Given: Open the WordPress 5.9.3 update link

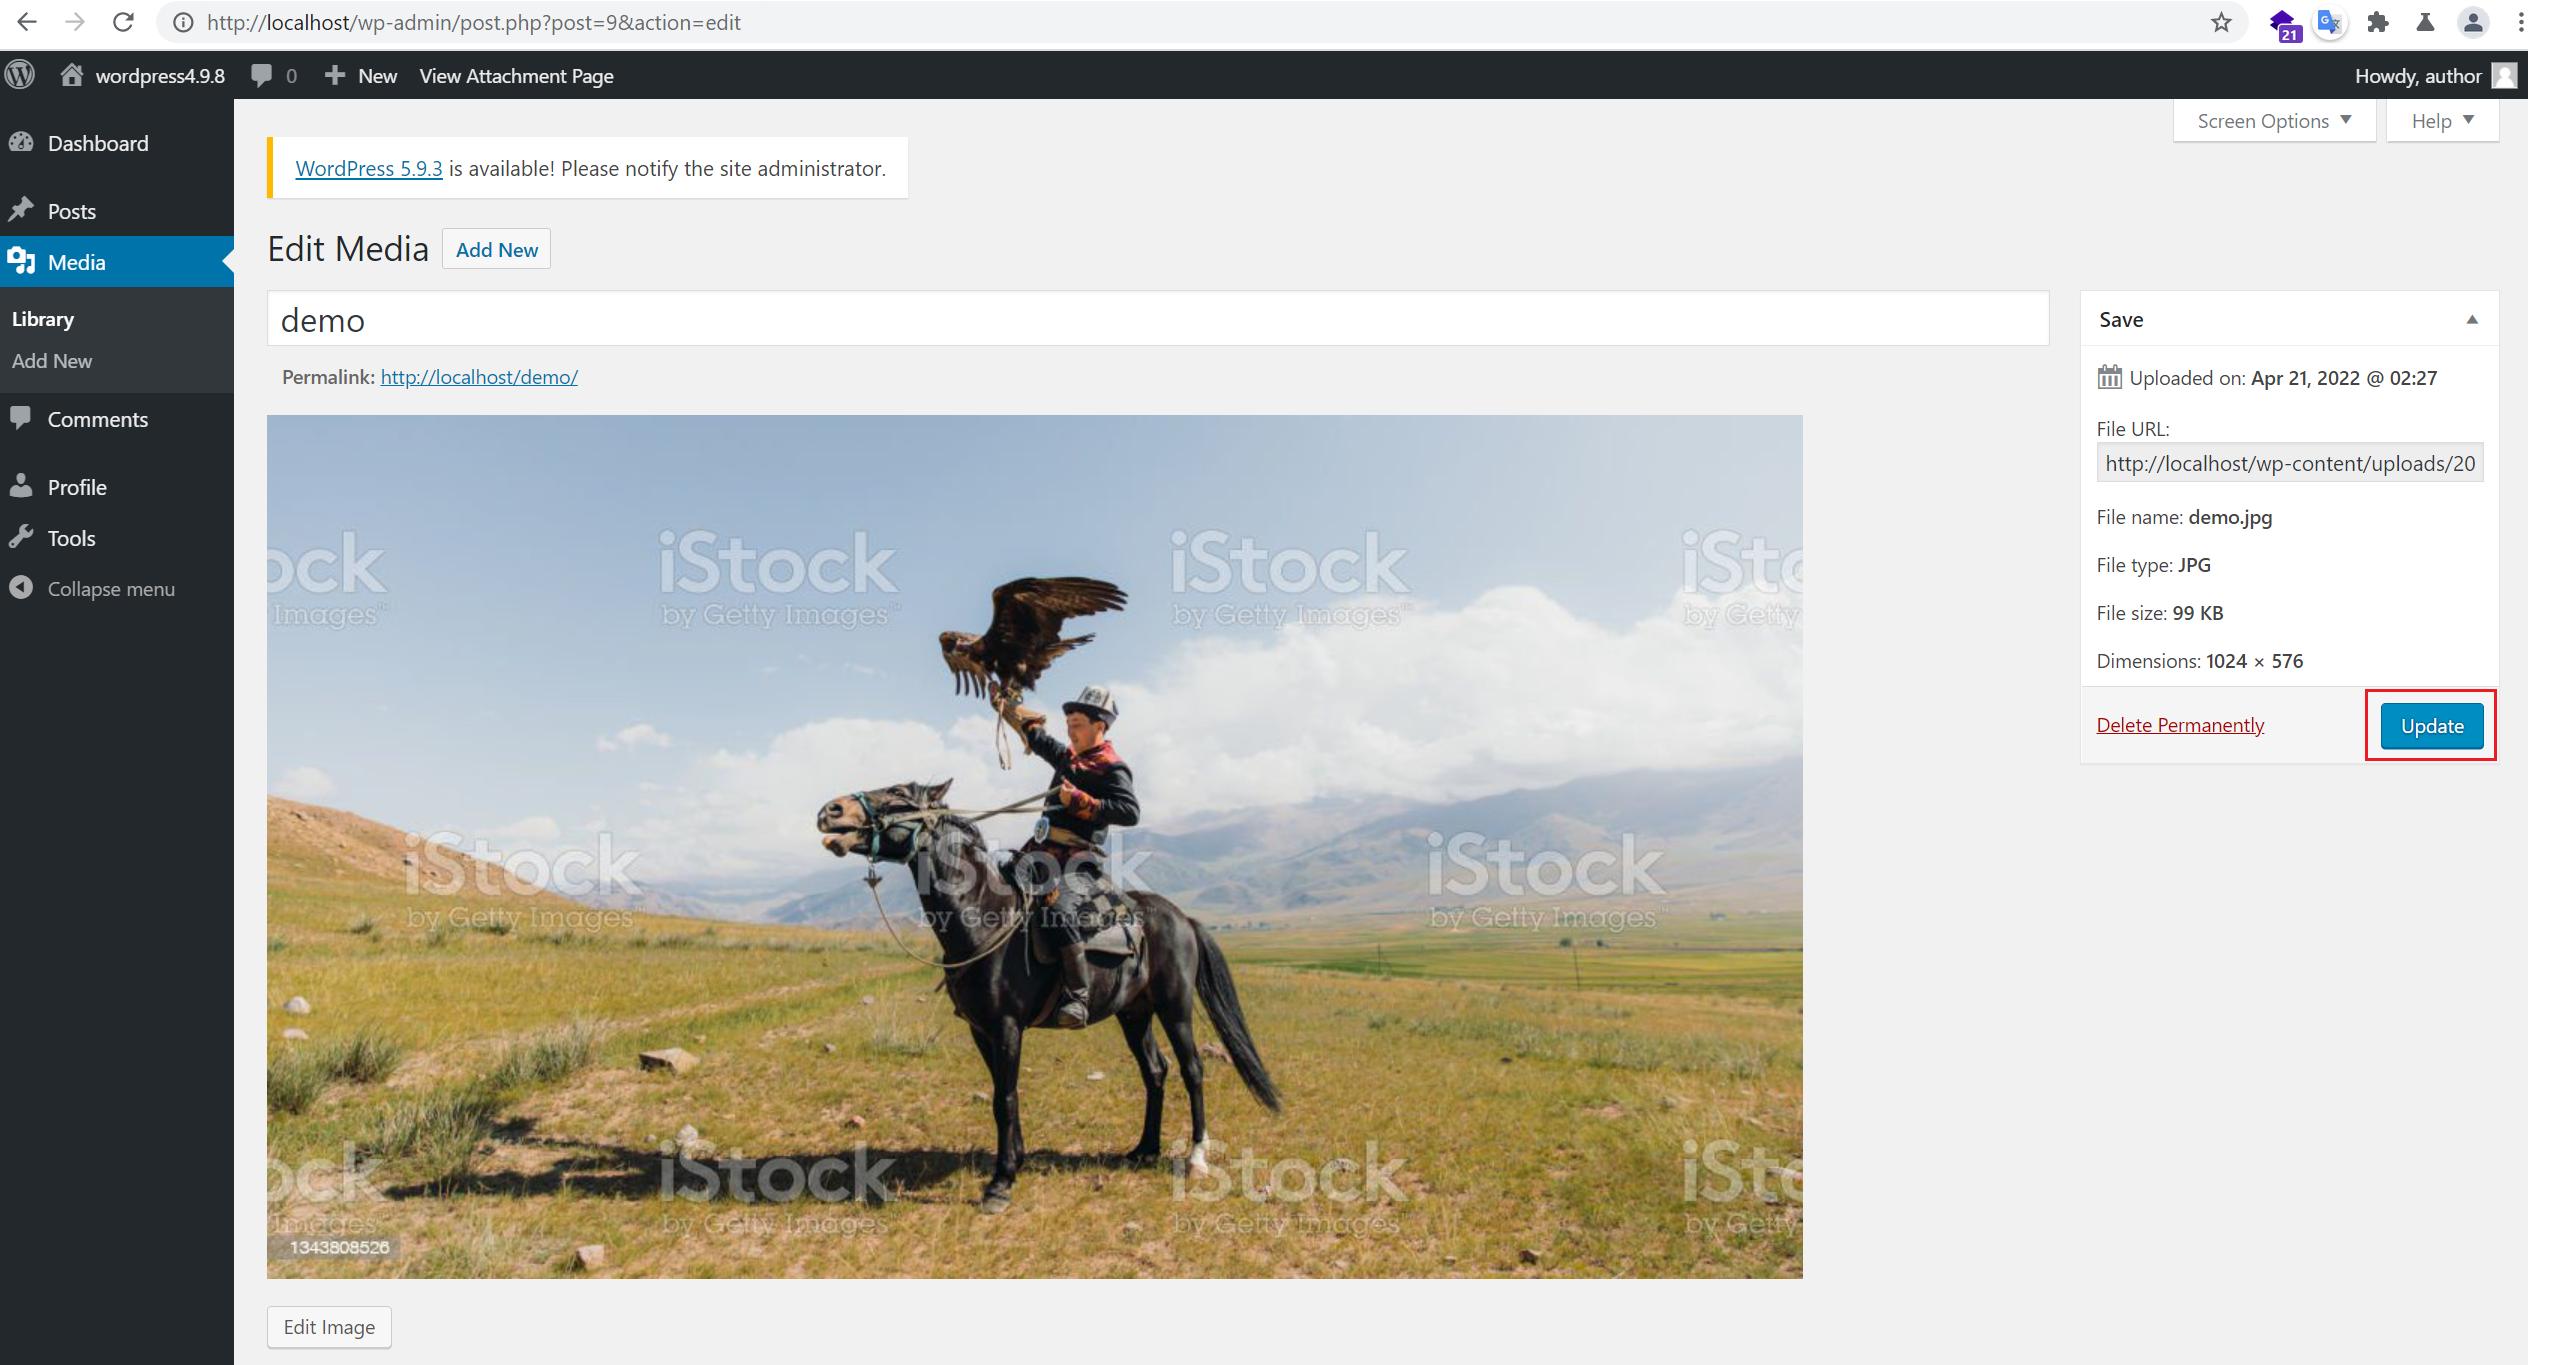Looking at the screenshot, I should pos(369,168).
